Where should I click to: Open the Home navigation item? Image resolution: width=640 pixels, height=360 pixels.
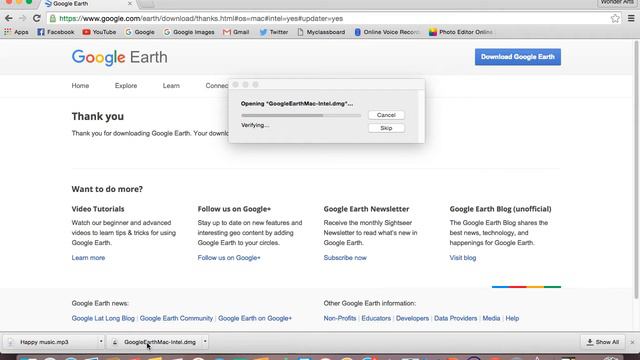coord(80,86)
